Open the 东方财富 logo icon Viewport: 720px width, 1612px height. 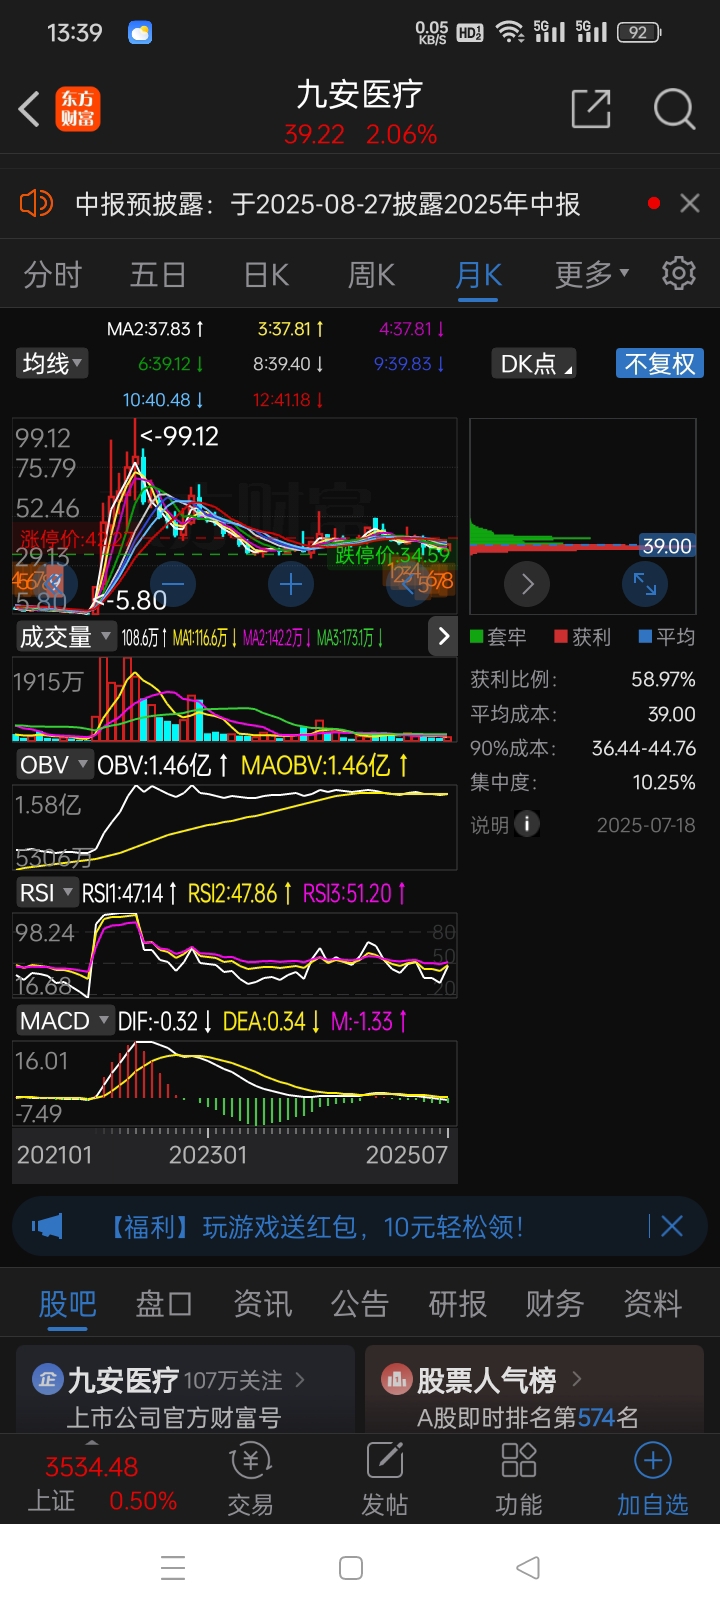point(78,110)
